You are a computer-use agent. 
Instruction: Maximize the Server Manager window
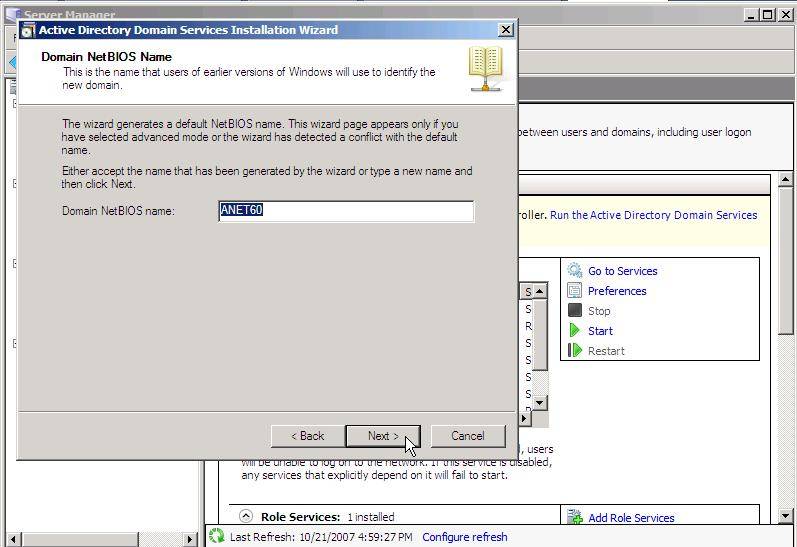click(768, 15)
